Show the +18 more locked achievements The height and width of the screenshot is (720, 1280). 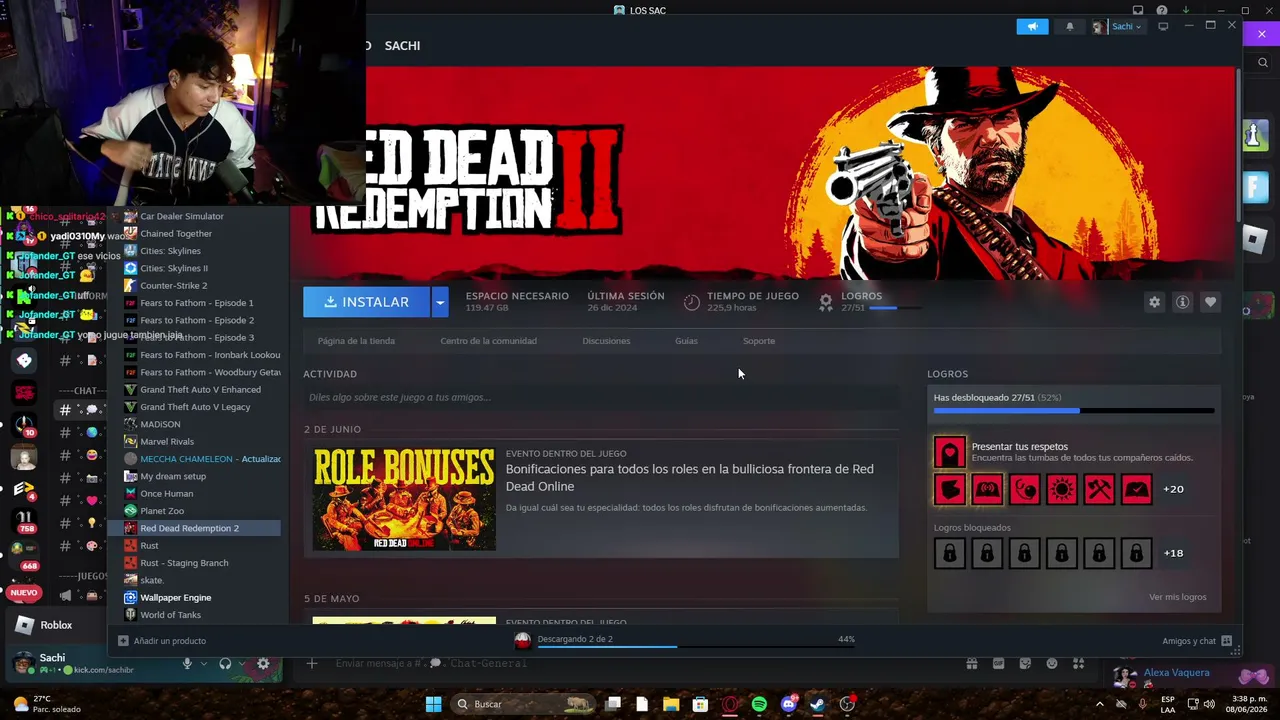pyautogui.click(x=1173, y=553)
